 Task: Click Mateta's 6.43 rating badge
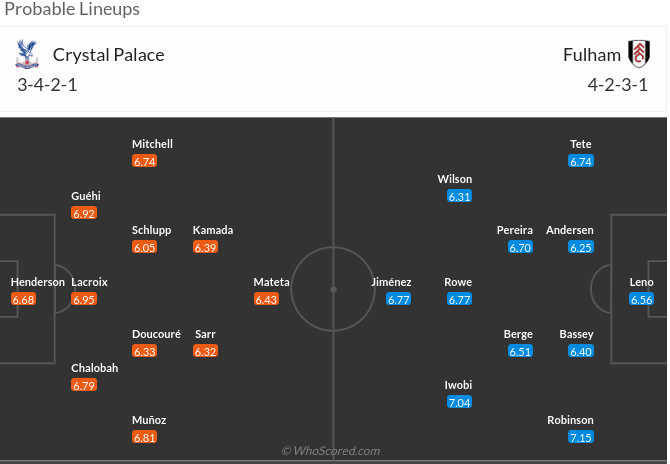pyautogui.click(x=266, y=299)
